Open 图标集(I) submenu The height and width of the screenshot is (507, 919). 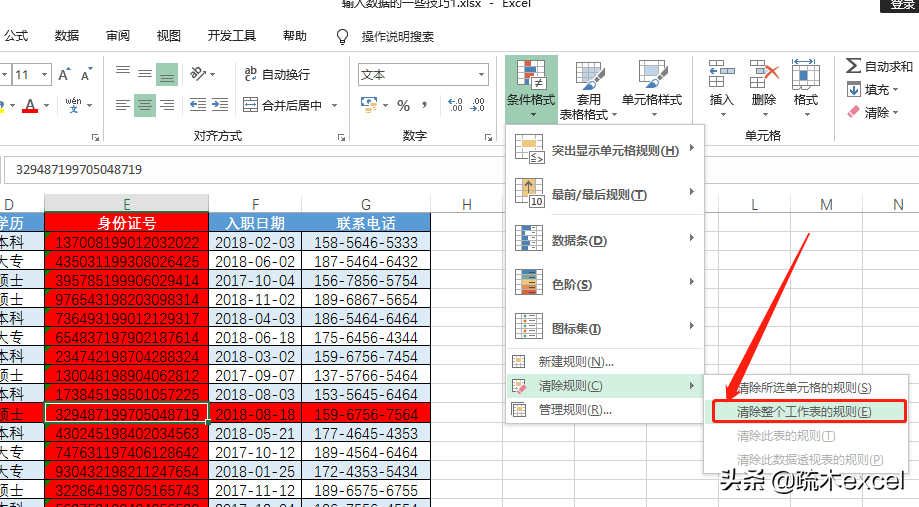pyautogui.click(x=605, y=328)
